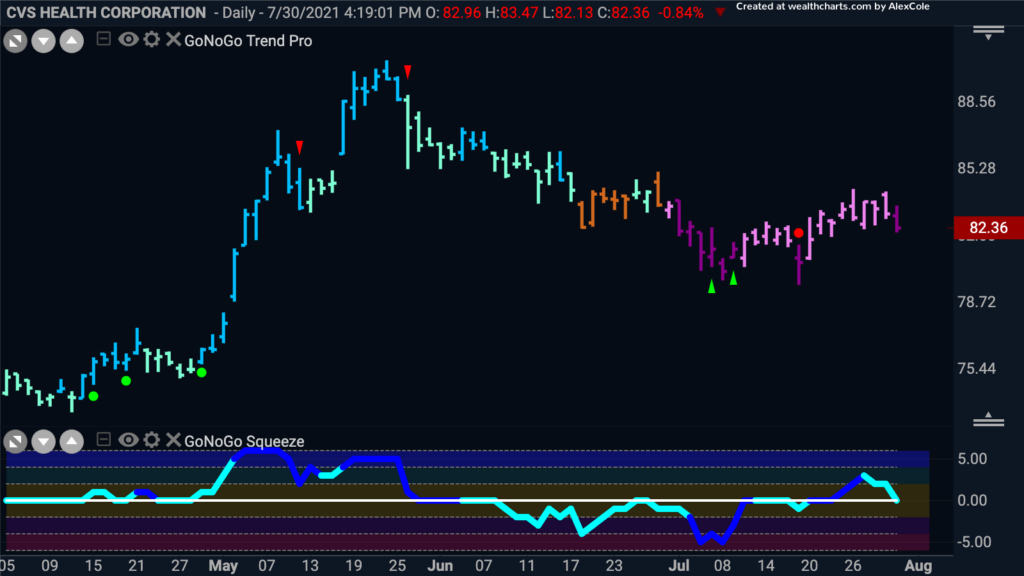Move Trend Pro pane up with arrow
The height and width of the screenshot is (576, 1024).
click(71, 42)
